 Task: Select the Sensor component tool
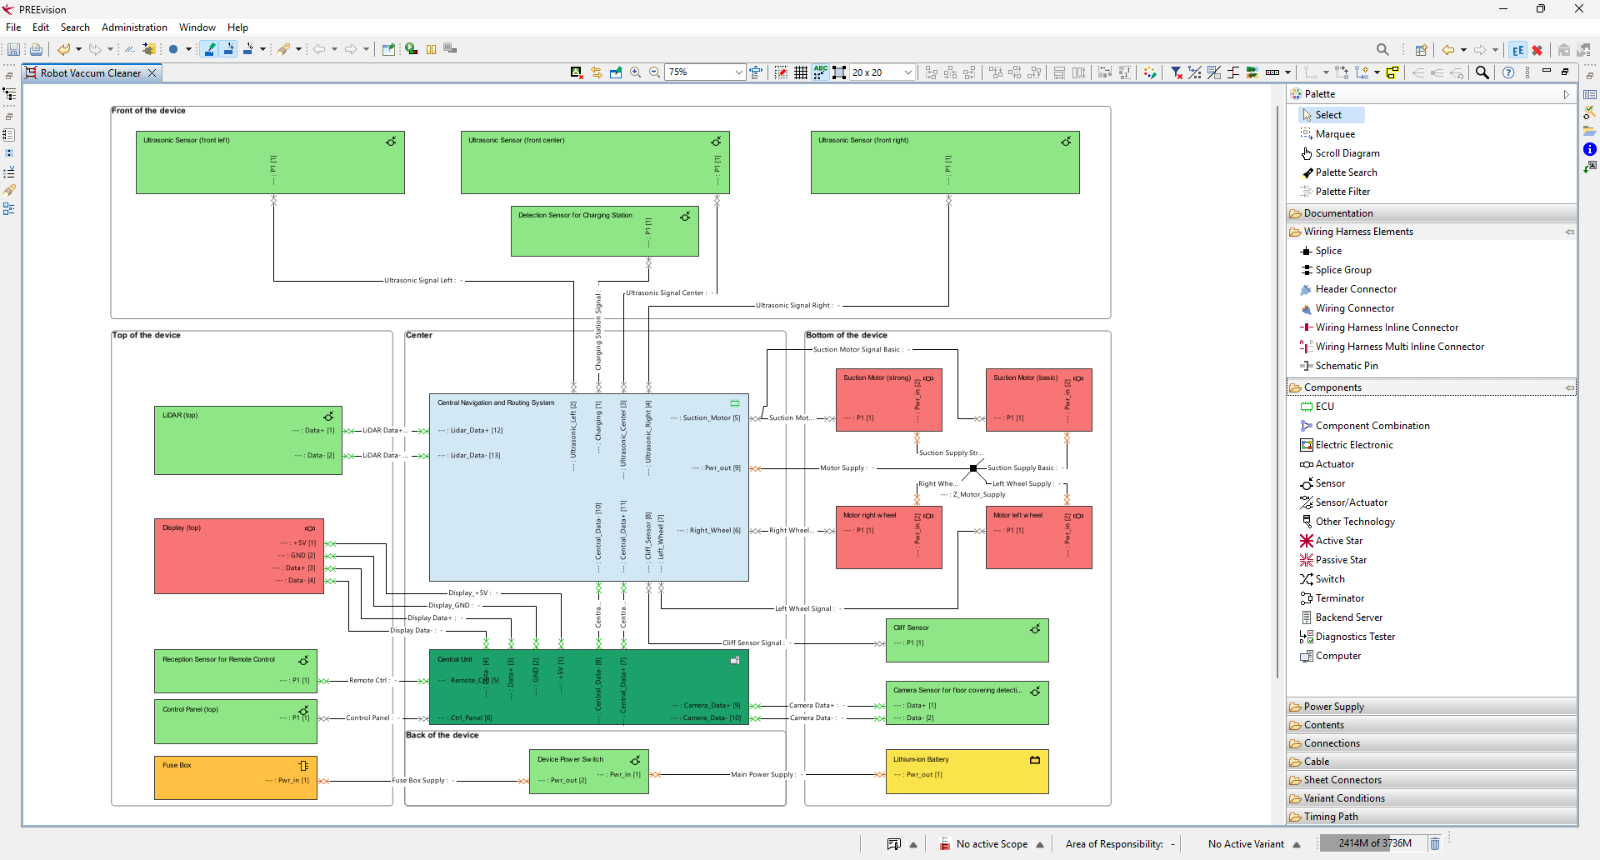click(1330, 483)
